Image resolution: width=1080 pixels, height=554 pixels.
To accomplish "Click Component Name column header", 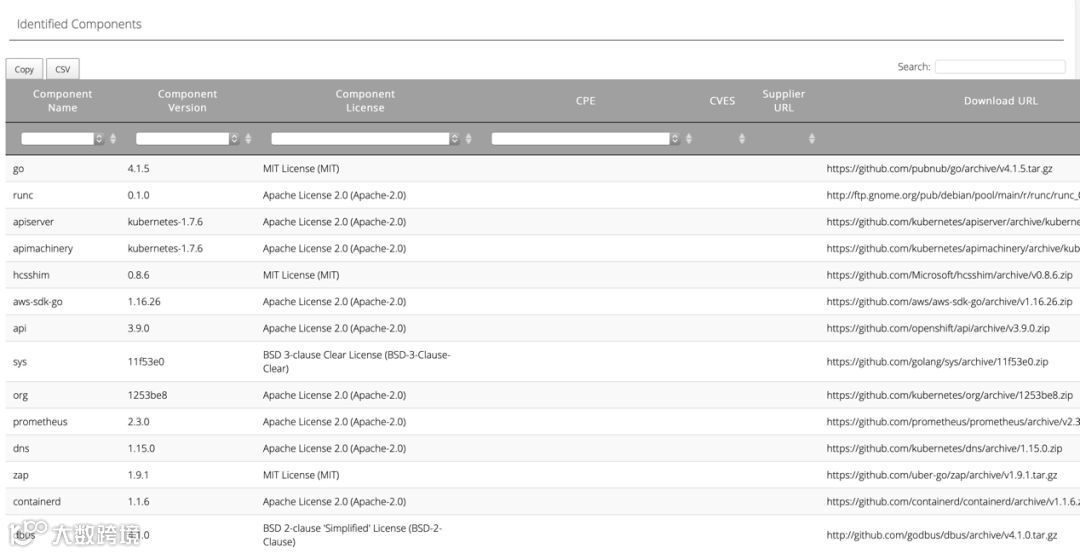I will click(63, 101).
